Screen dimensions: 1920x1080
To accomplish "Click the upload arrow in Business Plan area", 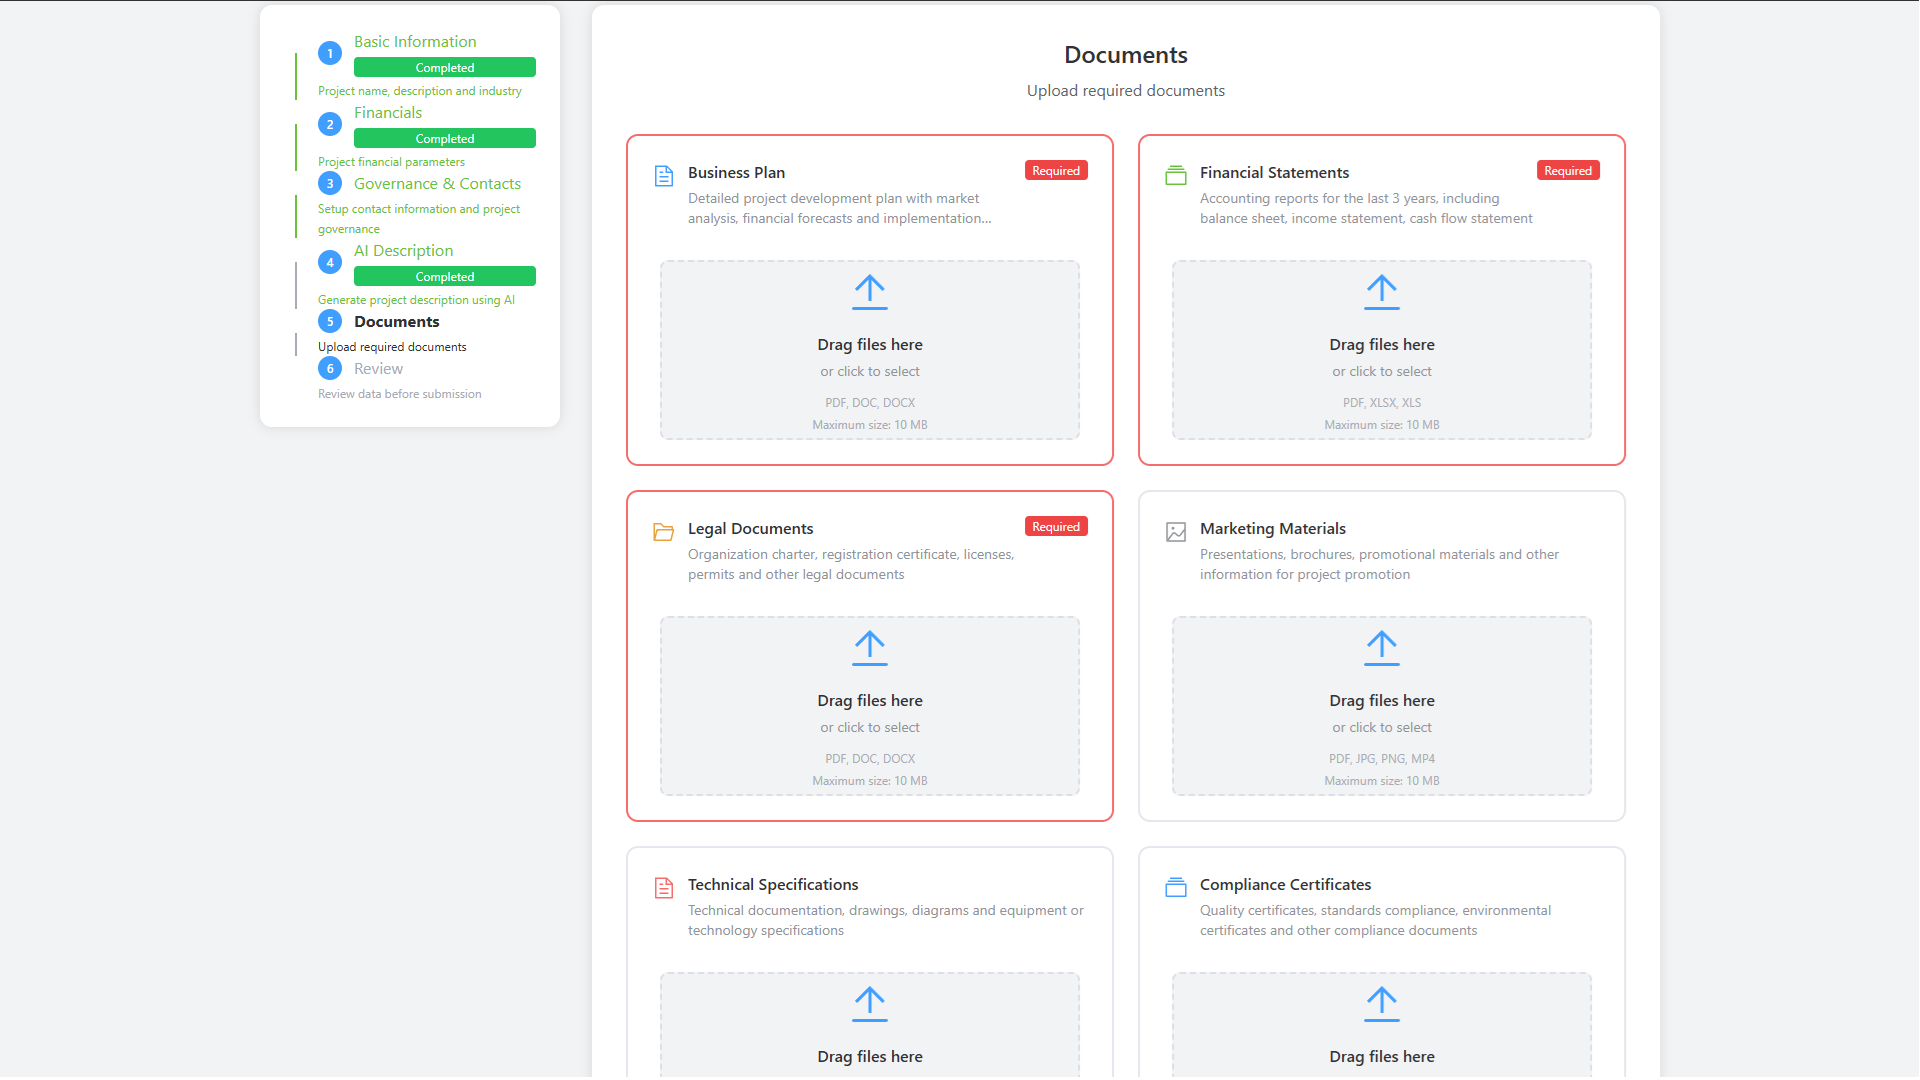I will [869, 291].
